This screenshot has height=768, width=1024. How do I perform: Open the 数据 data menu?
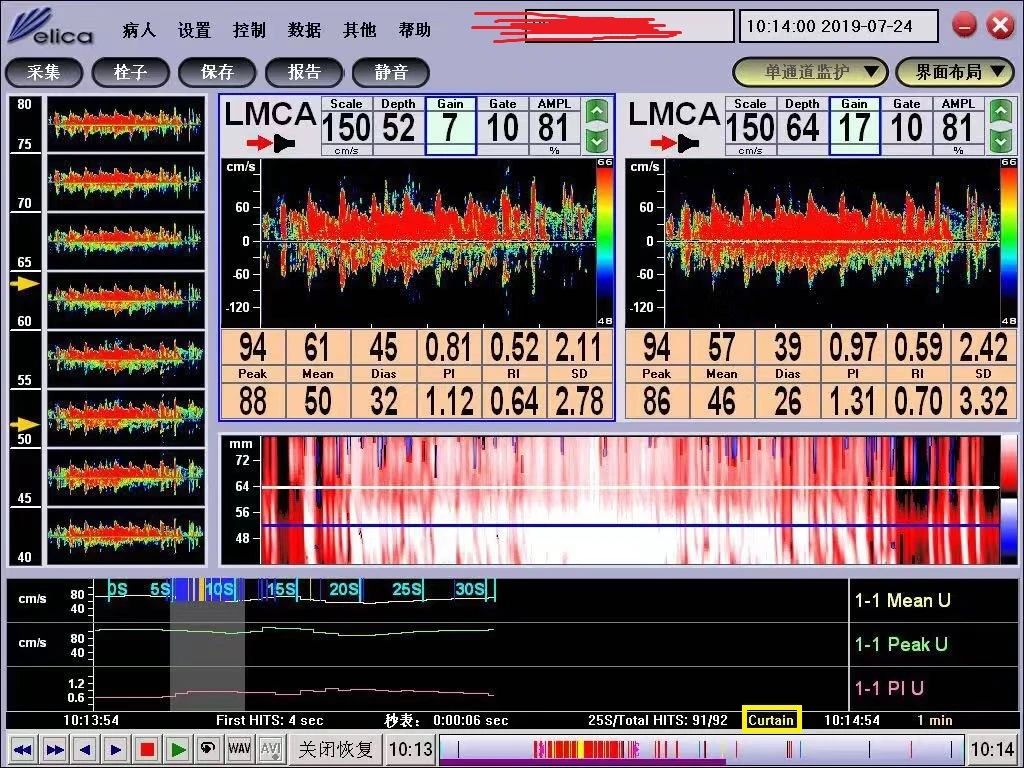tap(304, 30)
